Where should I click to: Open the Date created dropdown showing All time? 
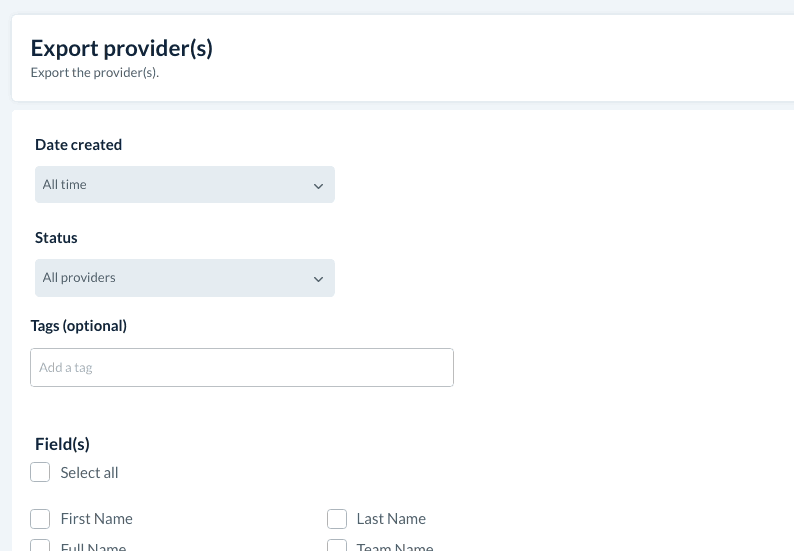coord(184,185)
